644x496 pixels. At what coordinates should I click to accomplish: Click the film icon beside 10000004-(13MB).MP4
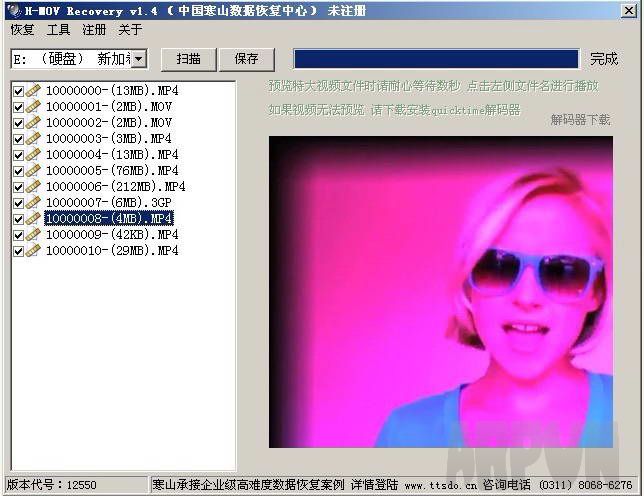click(33, 155)
